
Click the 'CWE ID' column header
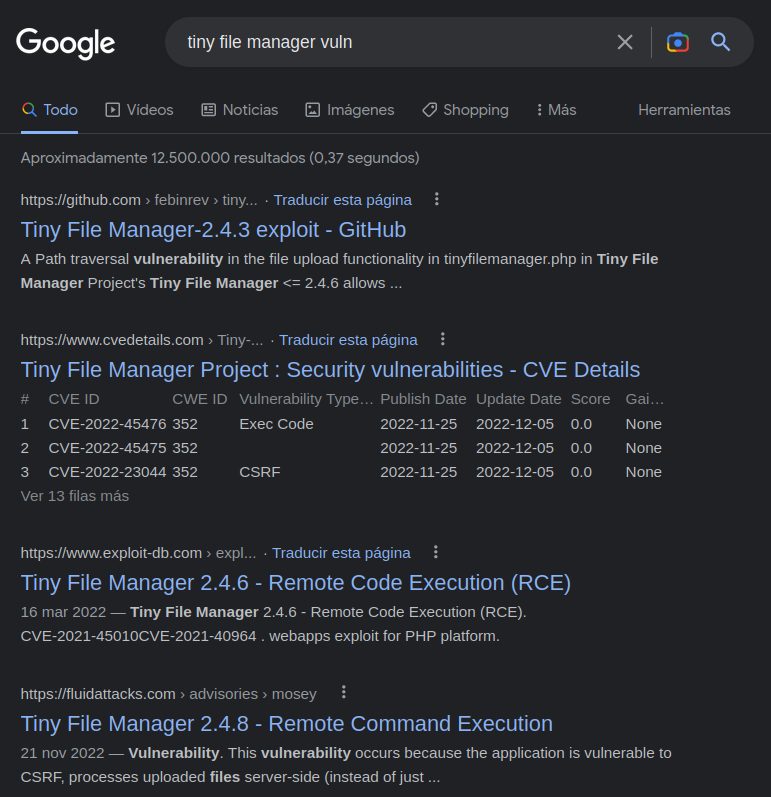click(200, 399)
